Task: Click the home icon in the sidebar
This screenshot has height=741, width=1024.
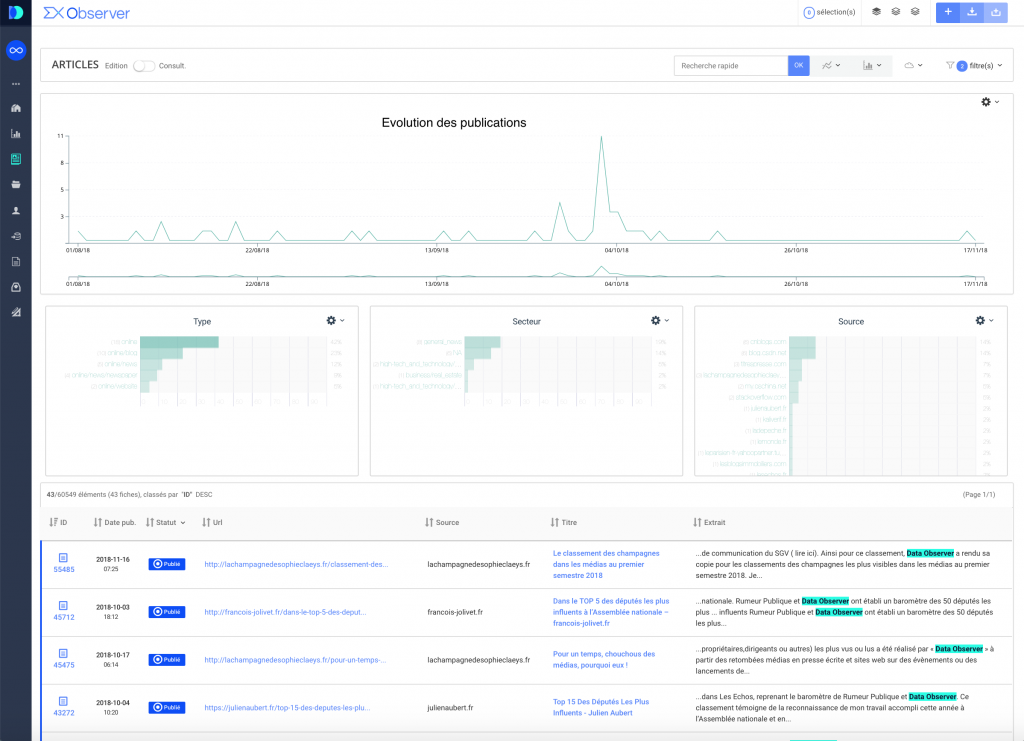Action: pos(15,108)
